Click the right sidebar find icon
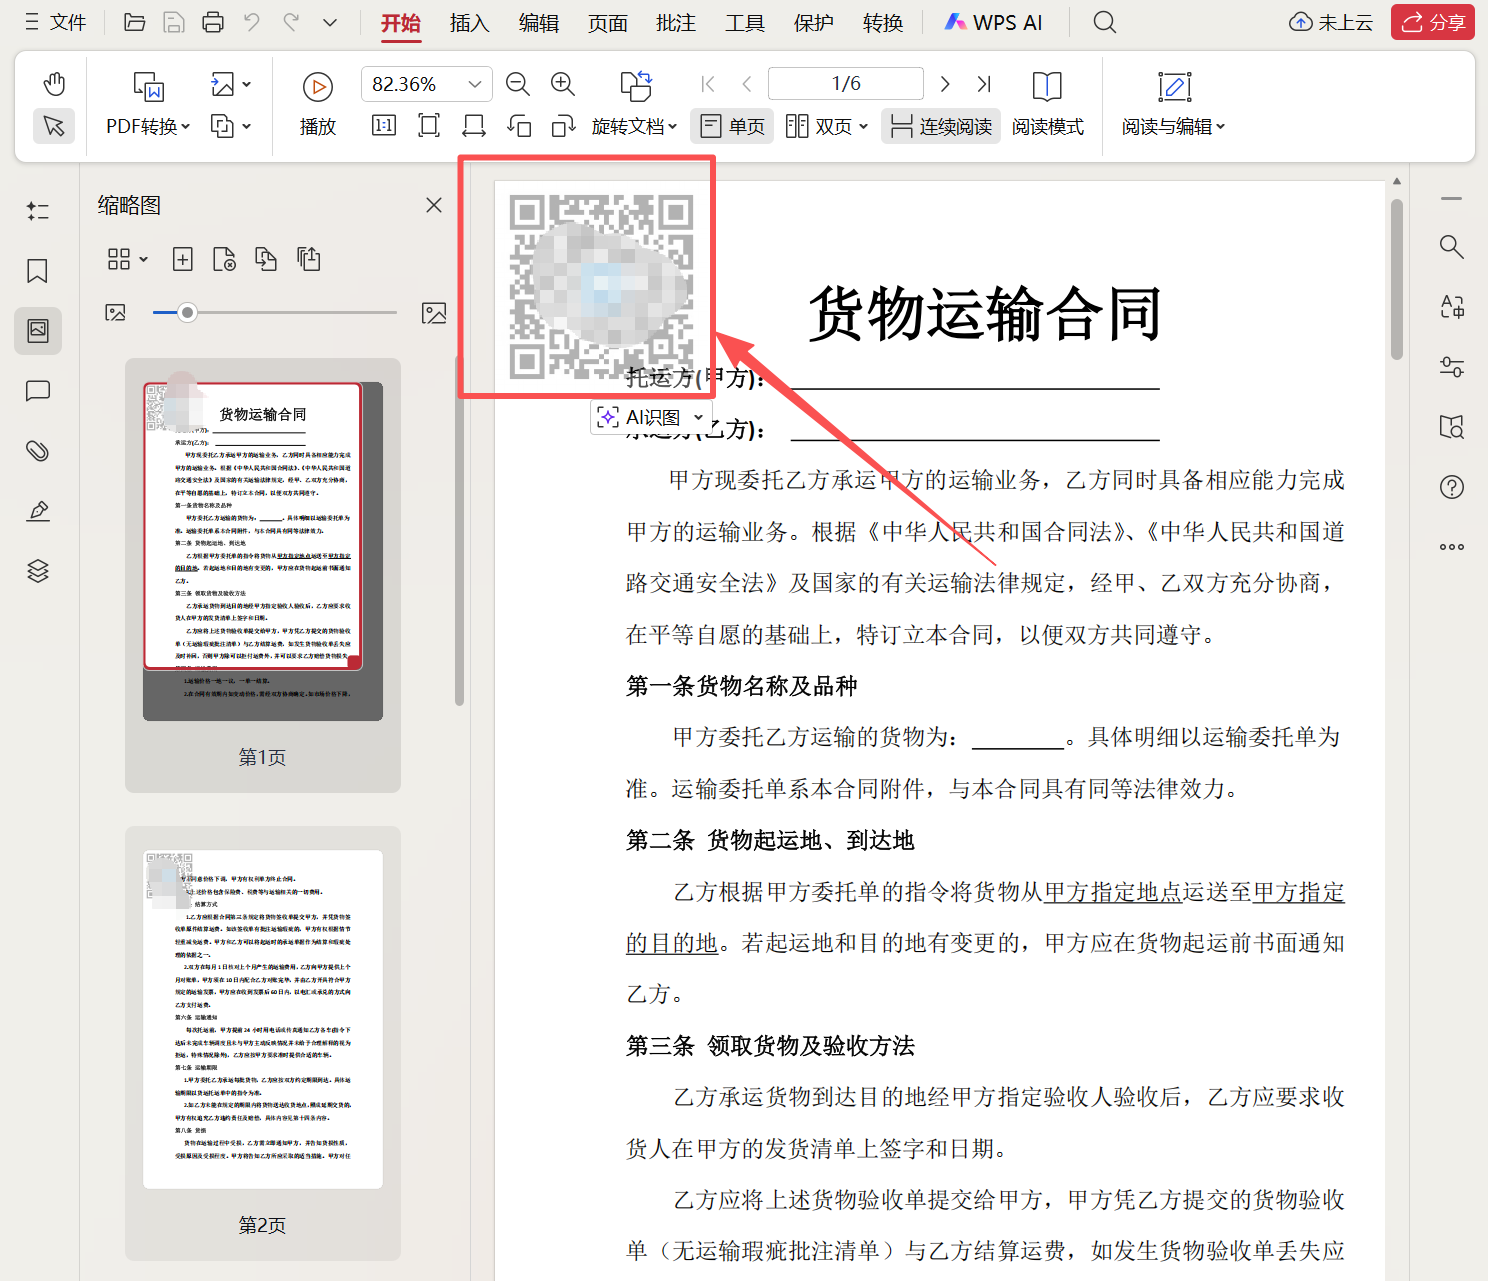This screenshot has width=1488, height=1281. 1452,247
